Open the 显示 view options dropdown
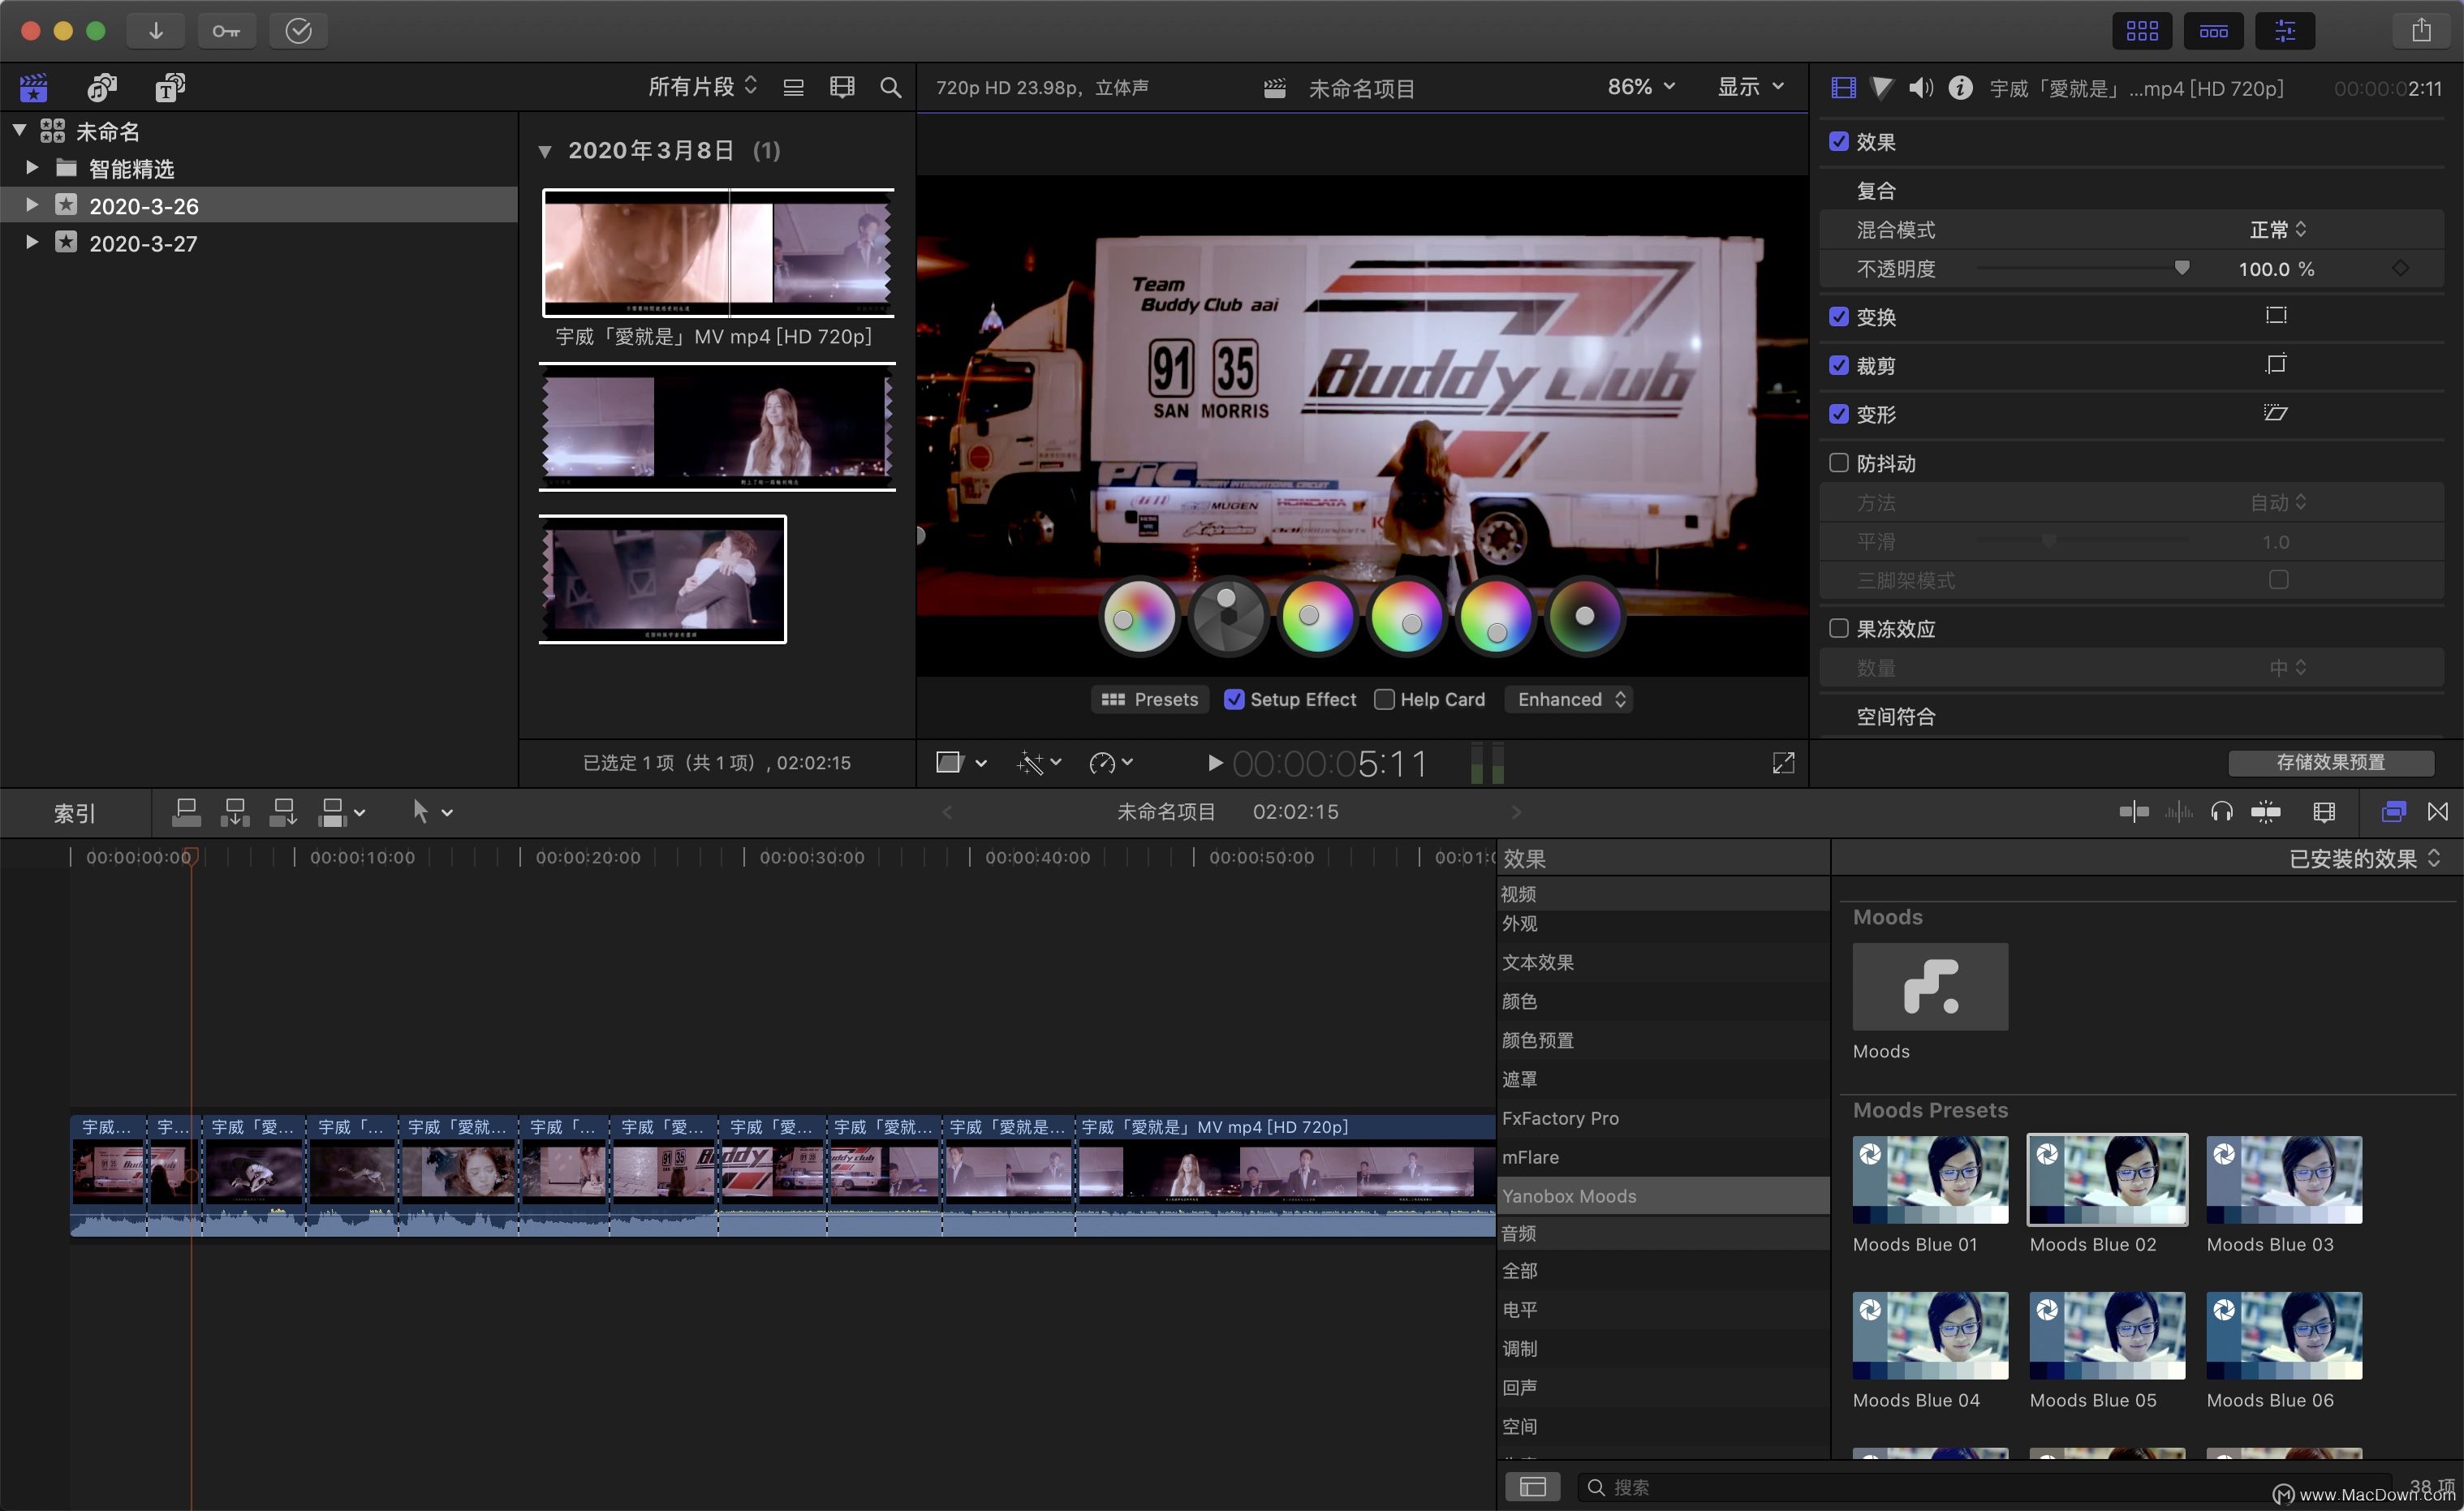Viewport: 2464px width, 1511px height. tap(1750, 87)
